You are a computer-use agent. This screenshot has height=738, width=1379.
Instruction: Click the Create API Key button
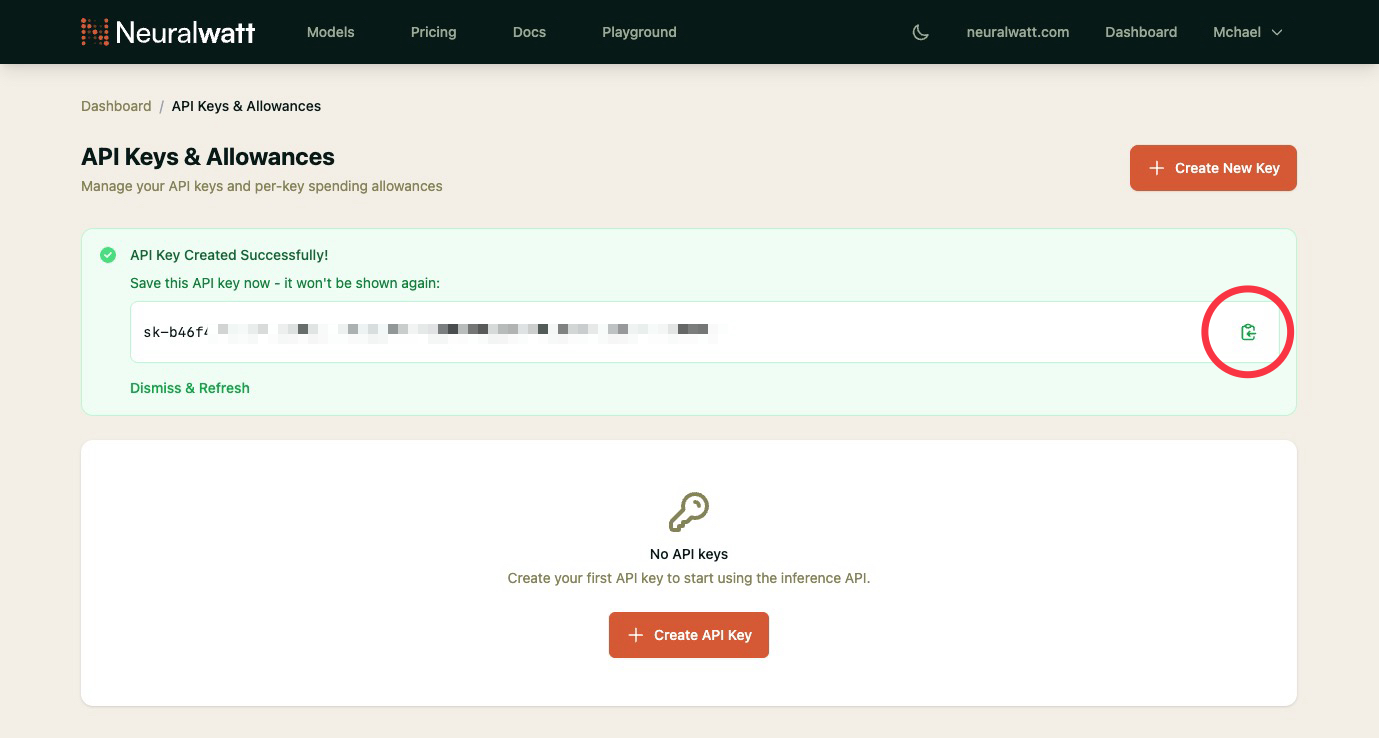(x=689, y=635)
